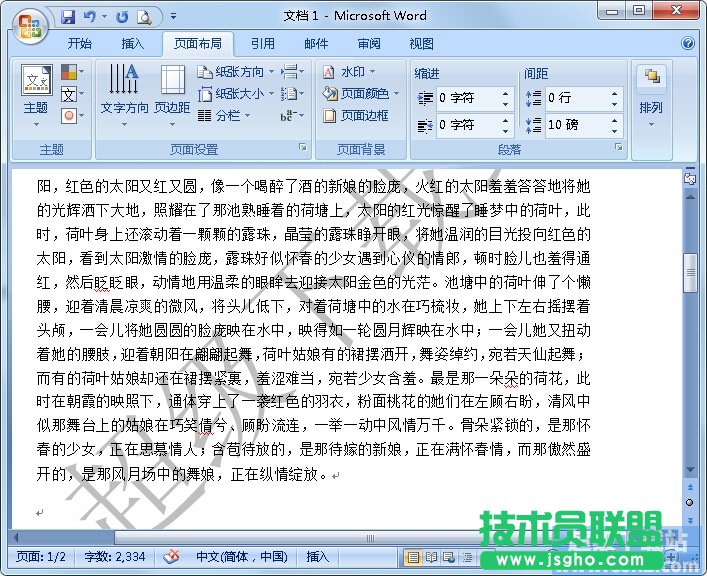This screenshot has height=576, width=707.
Task: Click the 字数: 2,334 word count button
Action: (116, 557)
